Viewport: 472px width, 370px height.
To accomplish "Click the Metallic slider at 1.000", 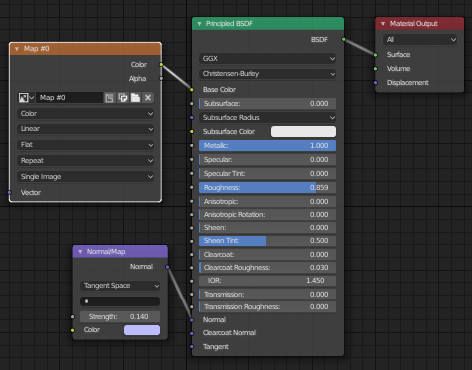I will [x=267, y=146].
